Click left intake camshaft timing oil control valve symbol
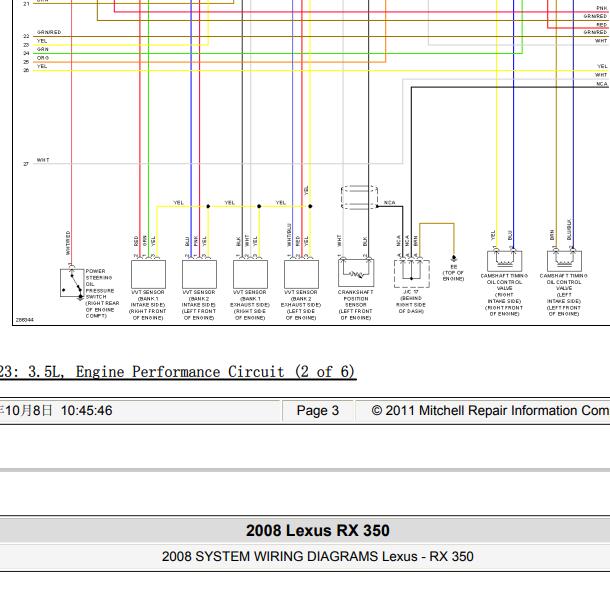Screen dimensions: 610x601 564,261
